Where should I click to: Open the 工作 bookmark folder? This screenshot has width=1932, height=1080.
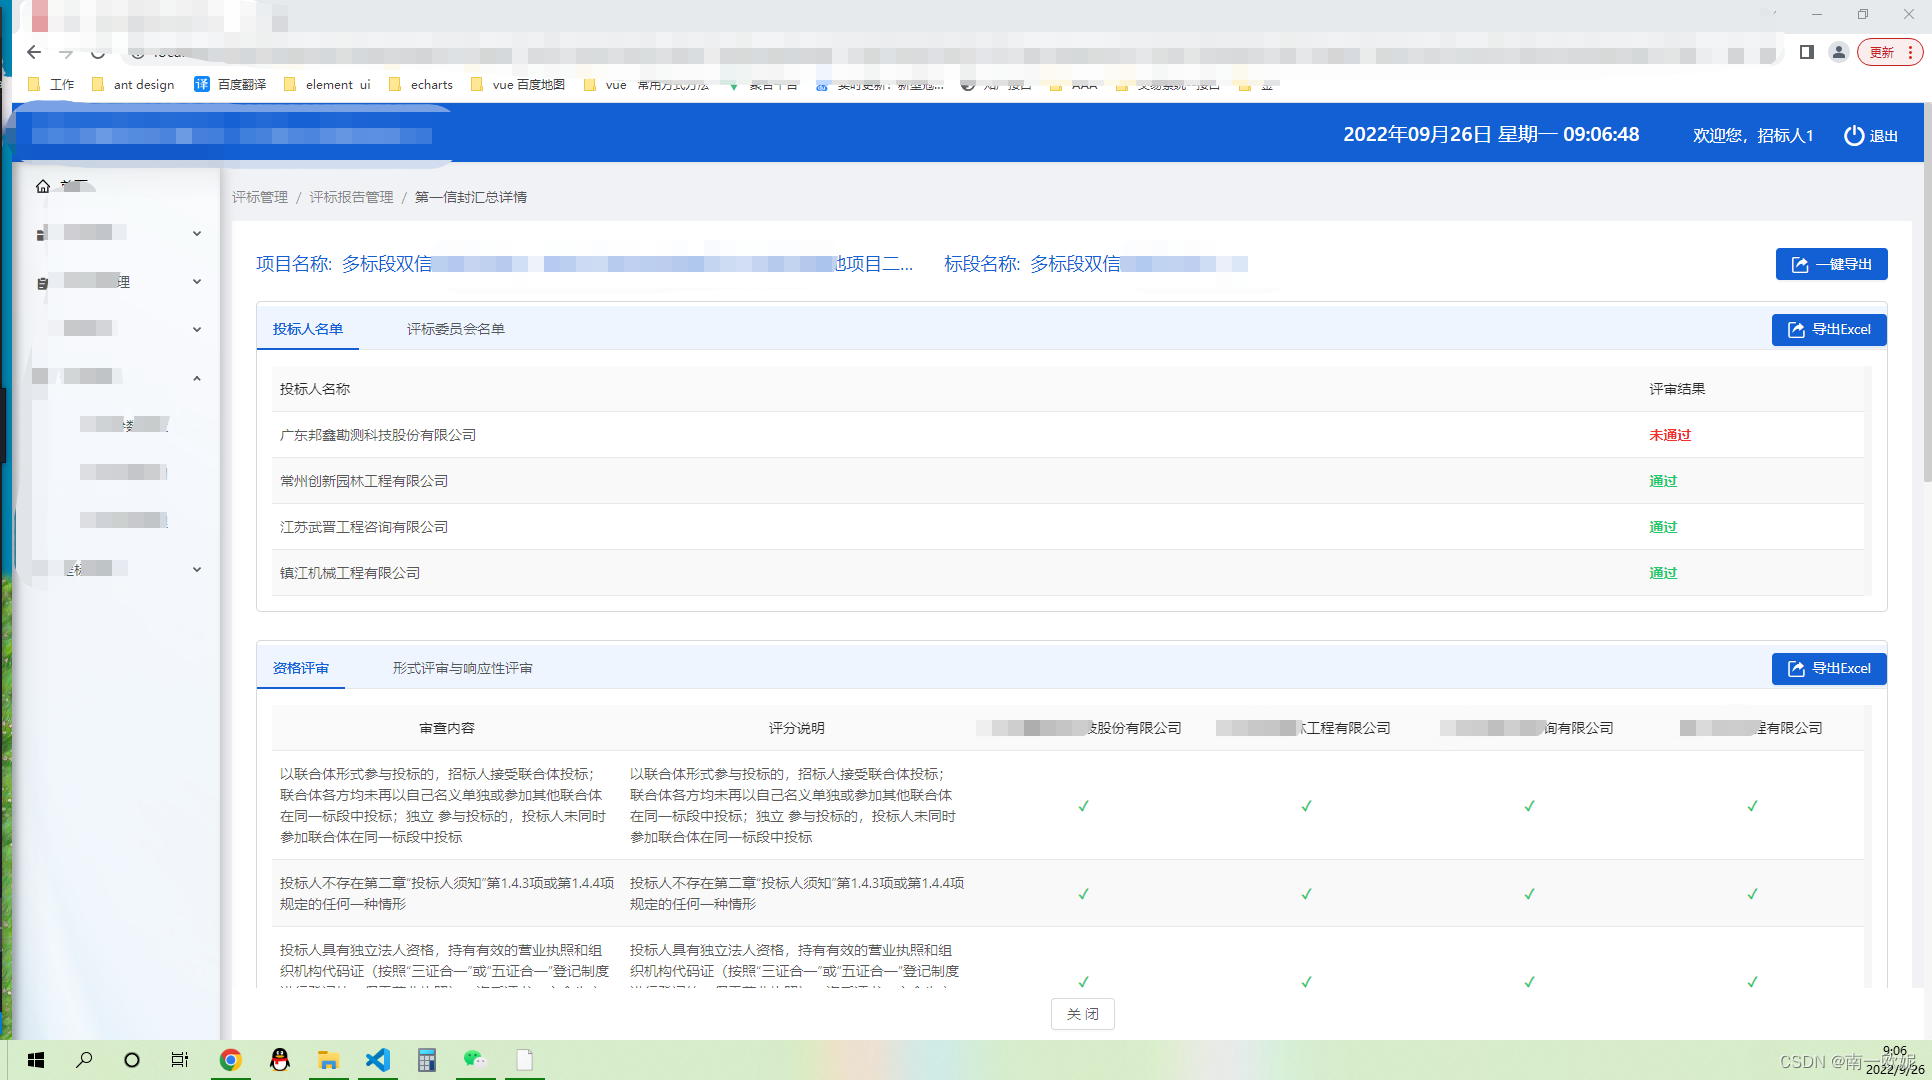coord(51,84)
